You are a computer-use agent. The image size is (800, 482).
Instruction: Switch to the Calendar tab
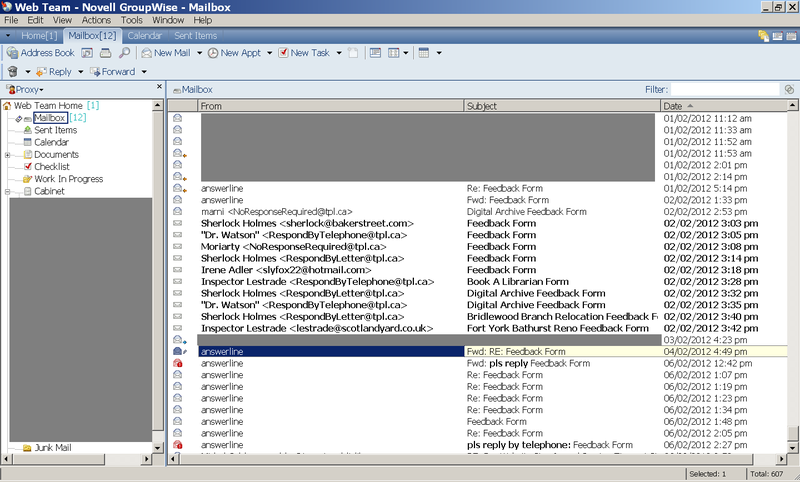tap(144, 36)
